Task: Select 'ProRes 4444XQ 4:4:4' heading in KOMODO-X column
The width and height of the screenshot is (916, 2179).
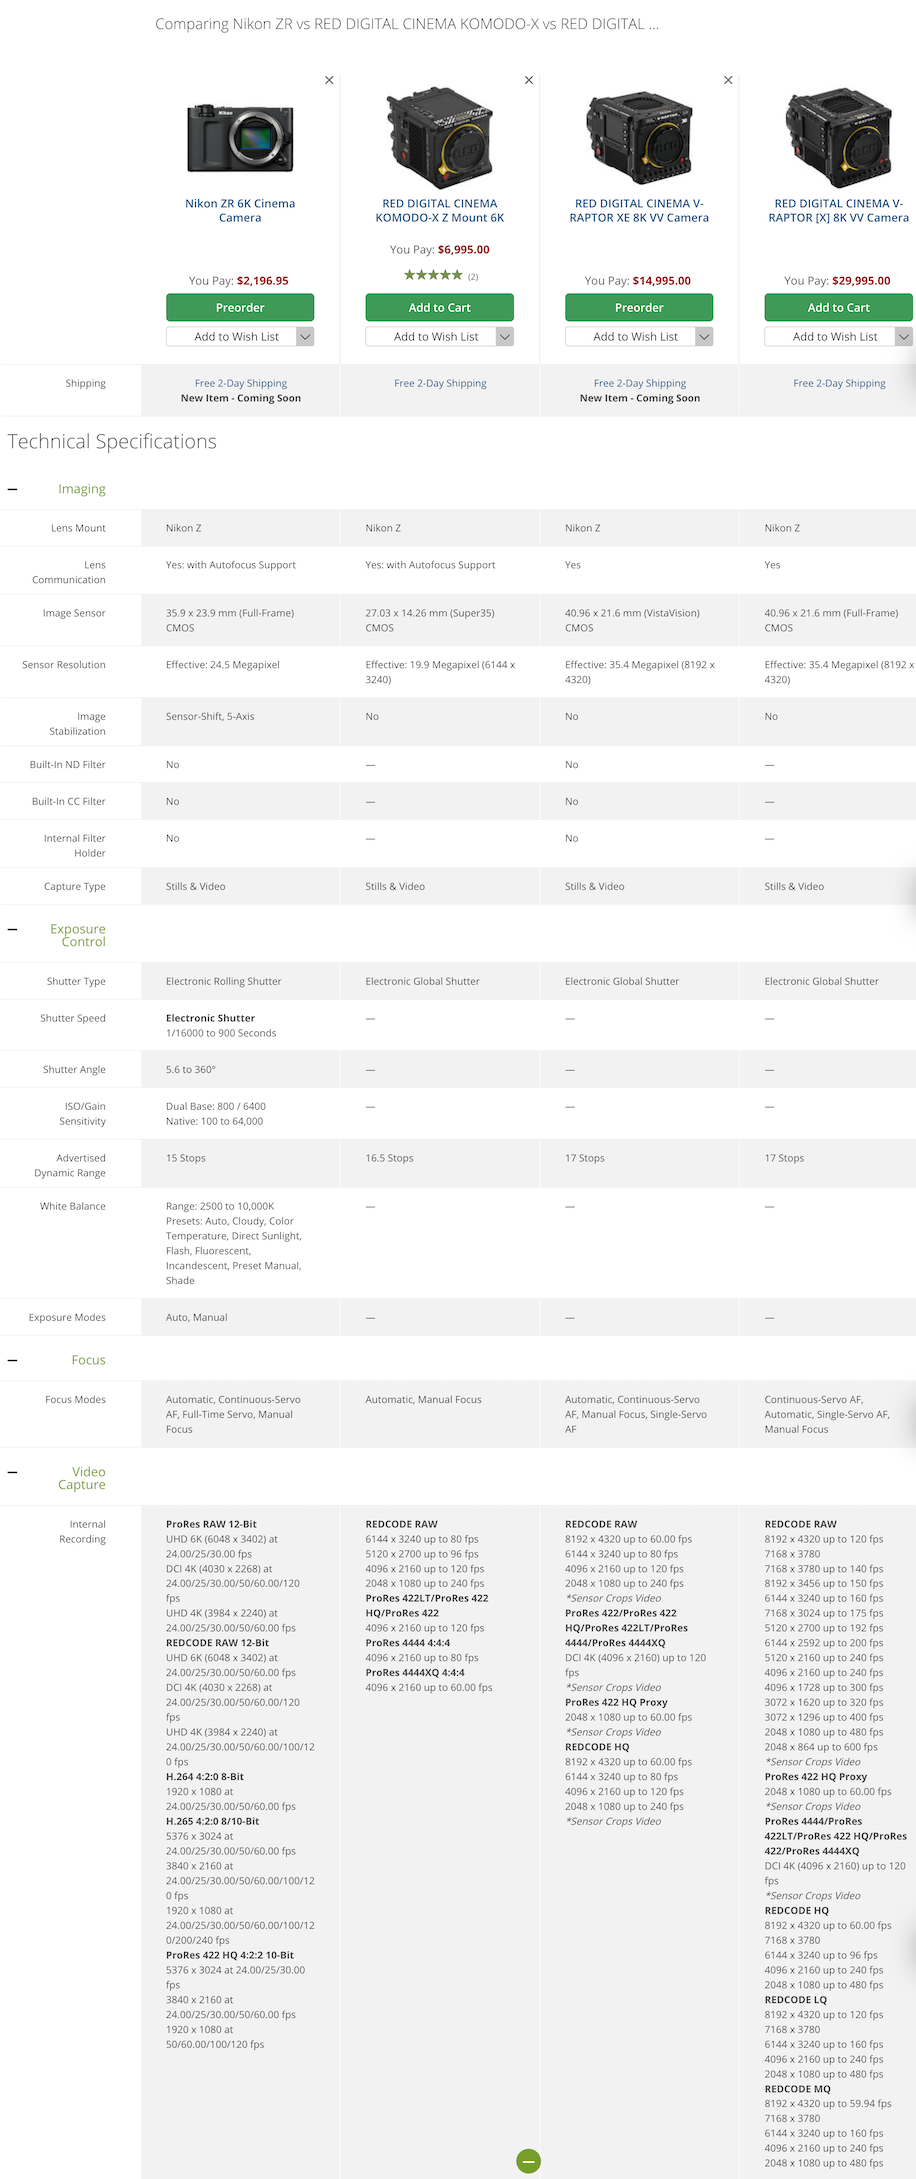Action: pyautogui.click(x=415, y=1673)
